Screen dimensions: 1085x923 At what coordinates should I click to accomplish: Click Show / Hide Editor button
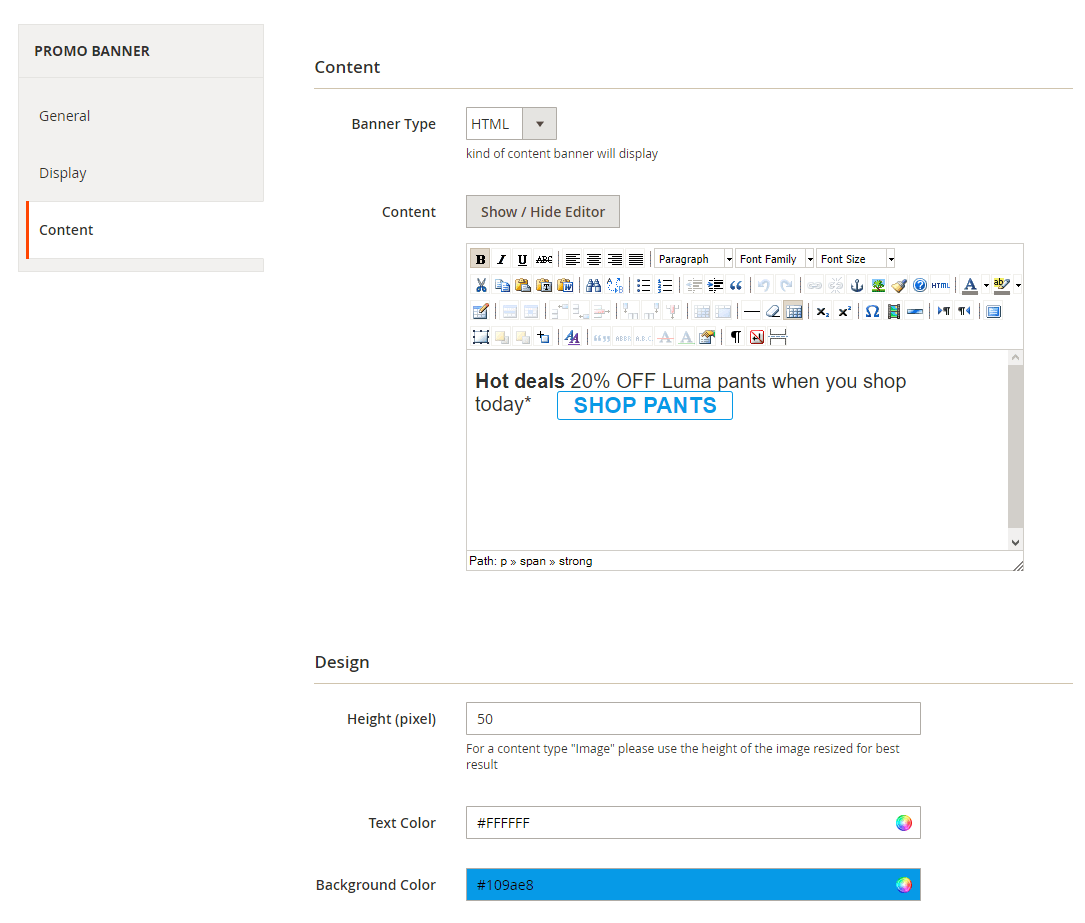pyautogui.click(x=543, y=212)
